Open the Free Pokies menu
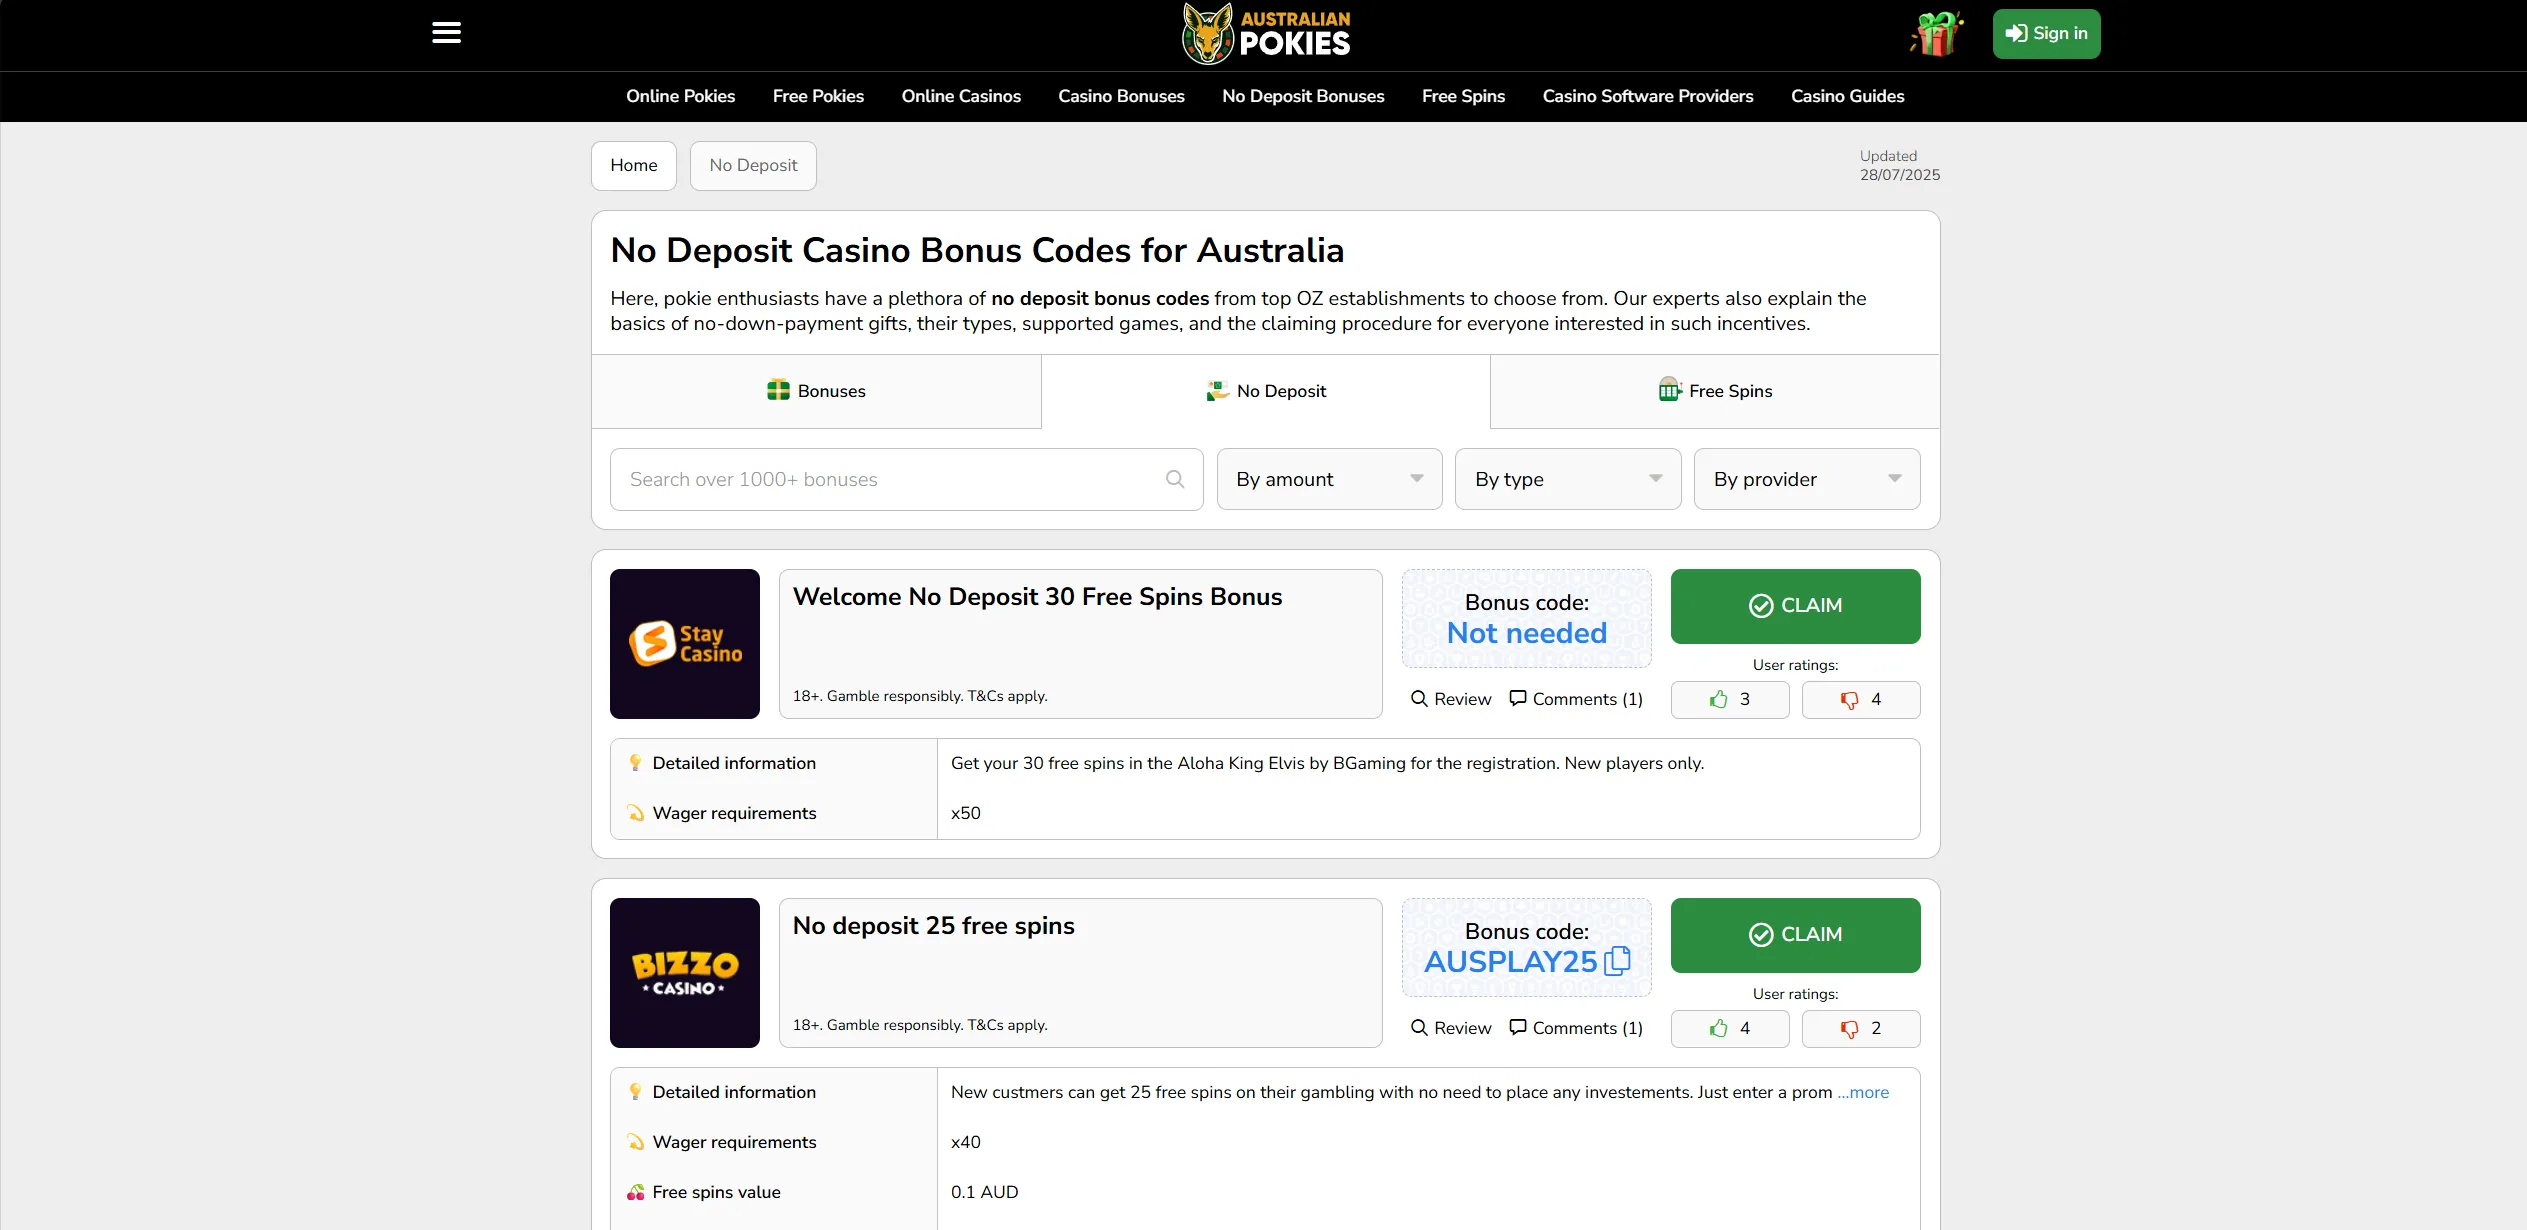The height and width of the screenshot is (1230, 2527). 818,96
